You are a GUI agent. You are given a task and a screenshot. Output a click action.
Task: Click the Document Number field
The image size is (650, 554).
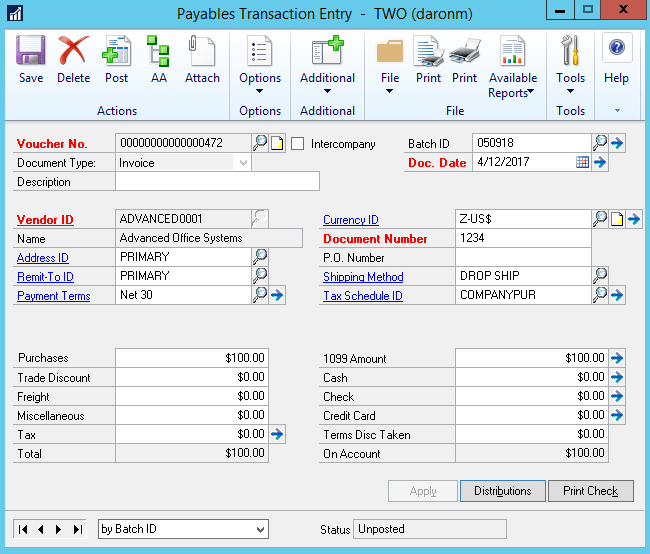coord(523,238)
